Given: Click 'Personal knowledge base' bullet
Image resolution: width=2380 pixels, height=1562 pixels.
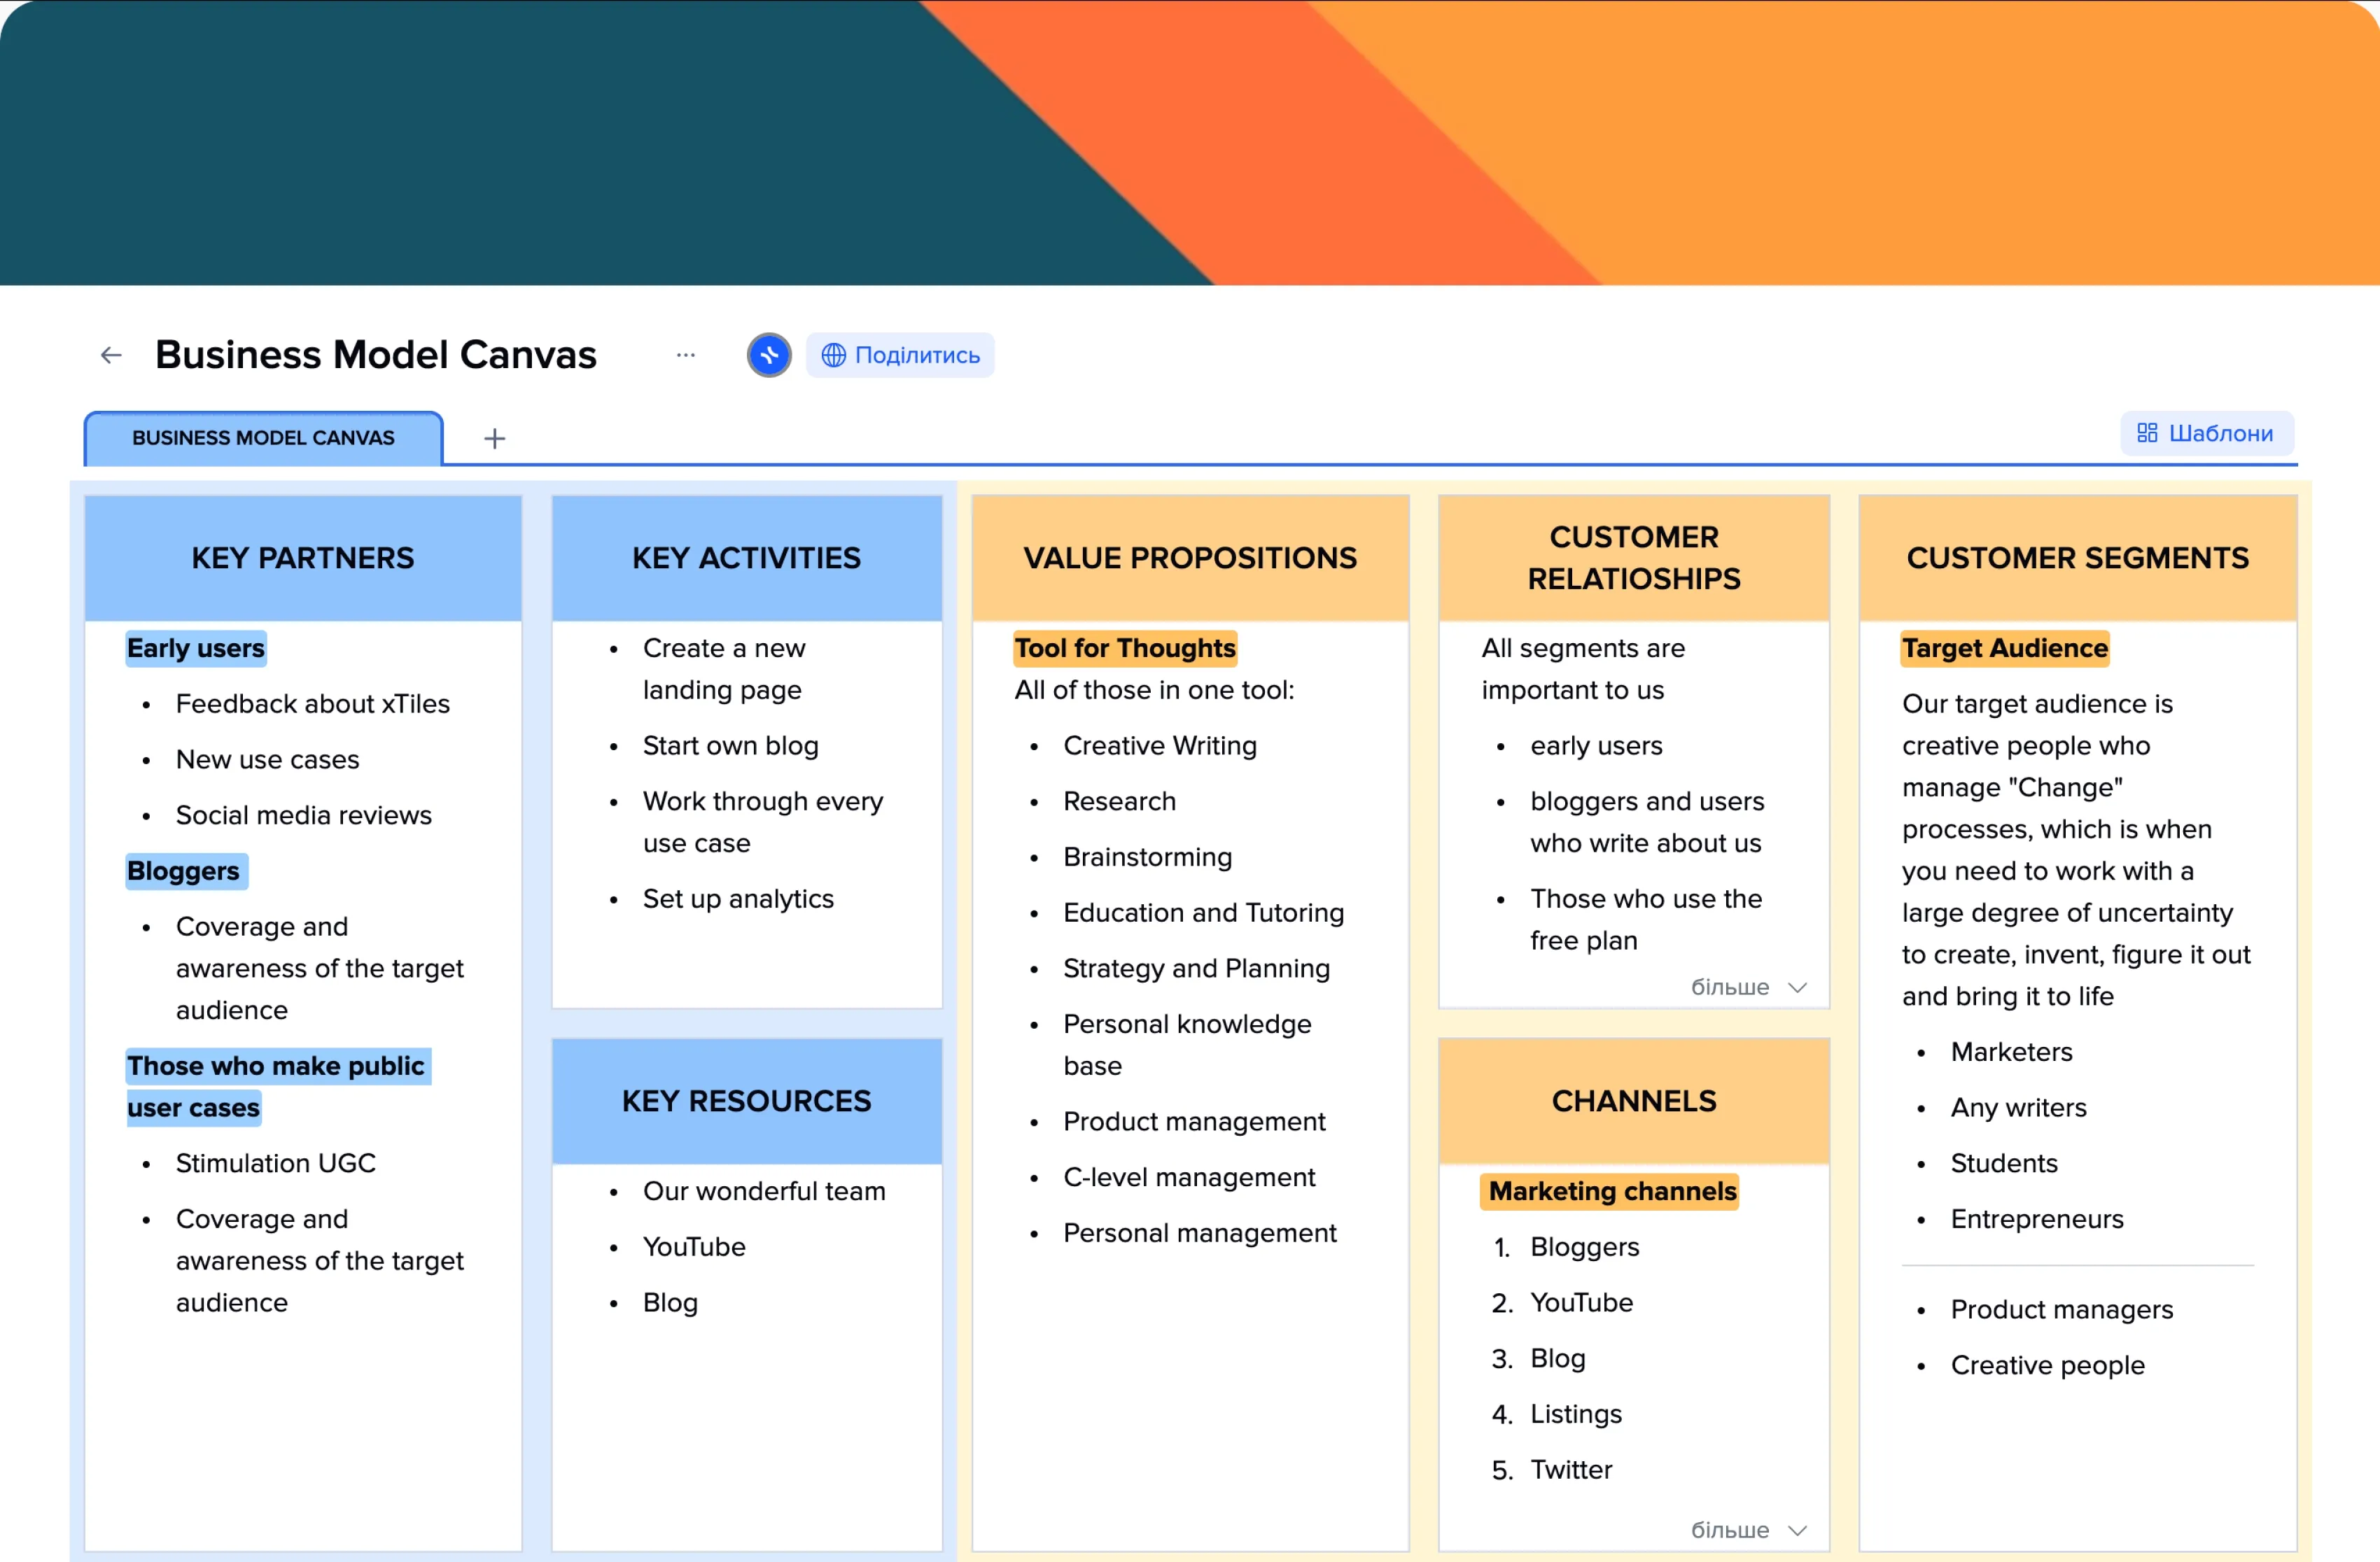Looking at the screenshot, I should [x=1187, y=1045].
